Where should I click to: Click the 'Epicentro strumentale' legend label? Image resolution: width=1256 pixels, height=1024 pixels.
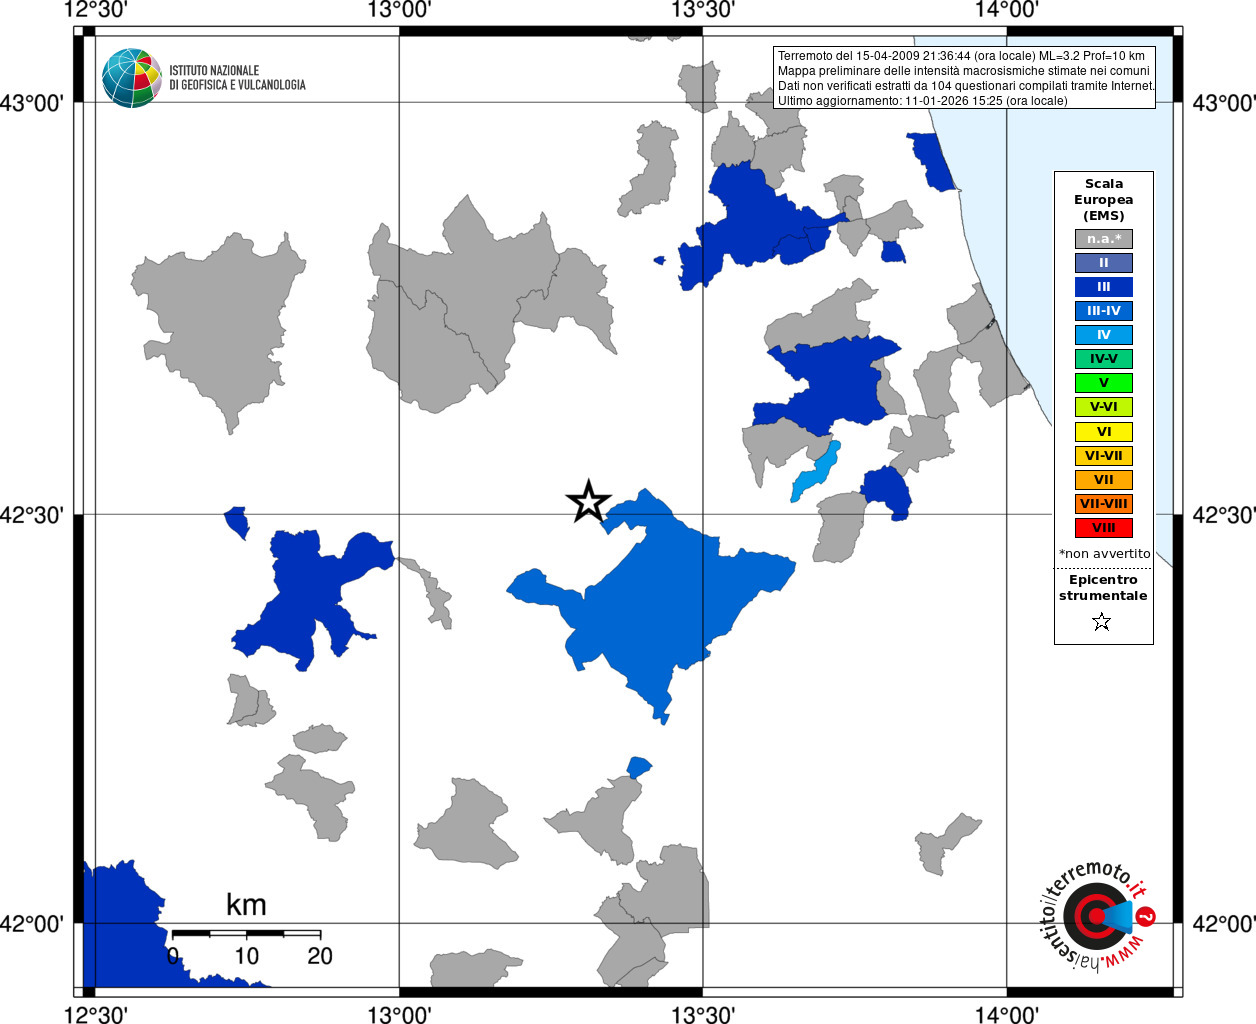coord(1103,587)
